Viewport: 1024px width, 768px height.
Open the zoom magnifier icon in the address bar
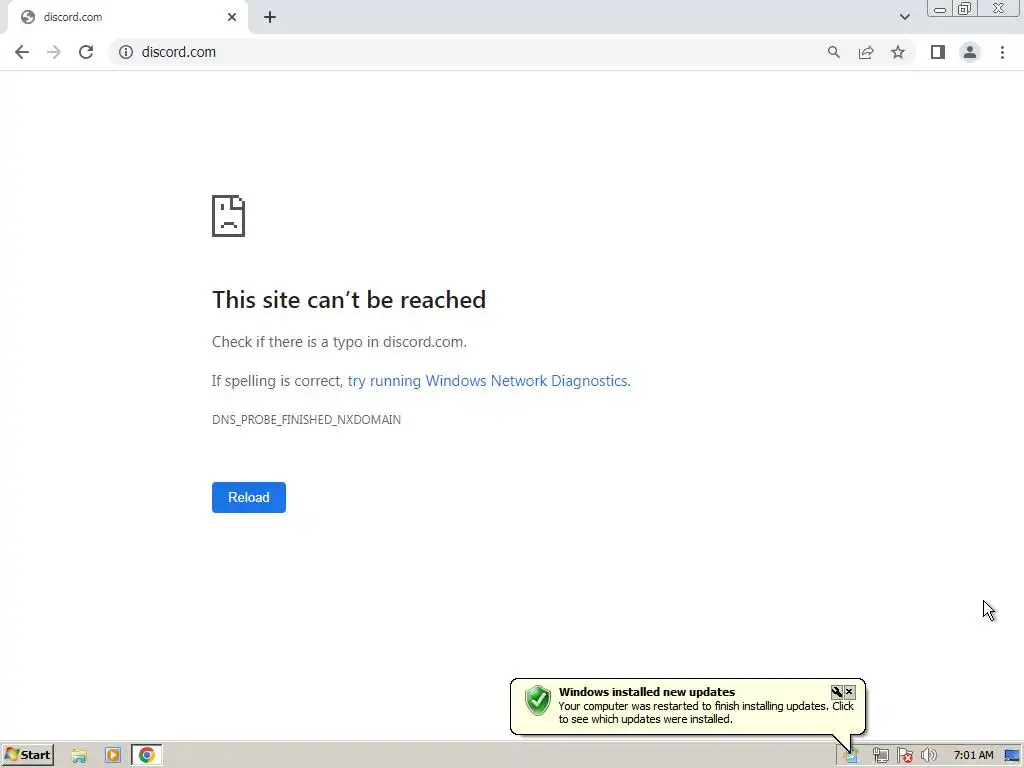pyautogui.click(x=833, y=52)
